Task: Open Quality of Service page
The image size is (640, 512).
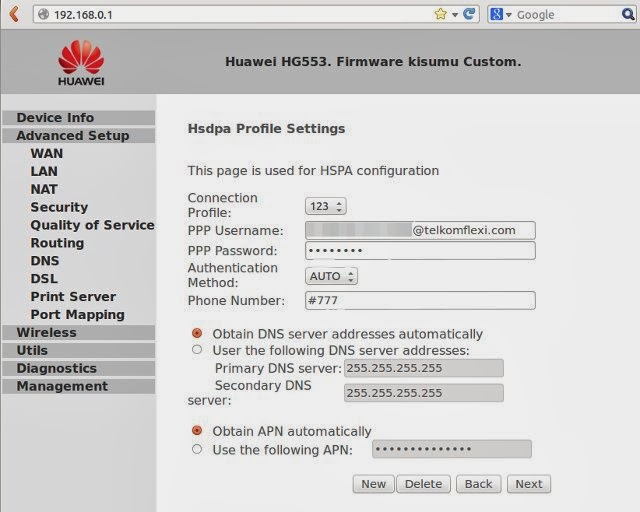Action: 92,225
